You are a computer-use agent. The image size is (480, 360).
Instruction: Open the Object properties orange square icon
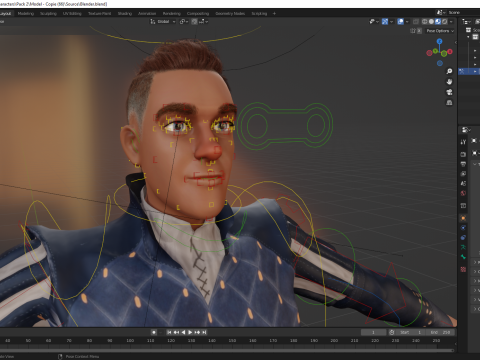(x=463, y=218)
